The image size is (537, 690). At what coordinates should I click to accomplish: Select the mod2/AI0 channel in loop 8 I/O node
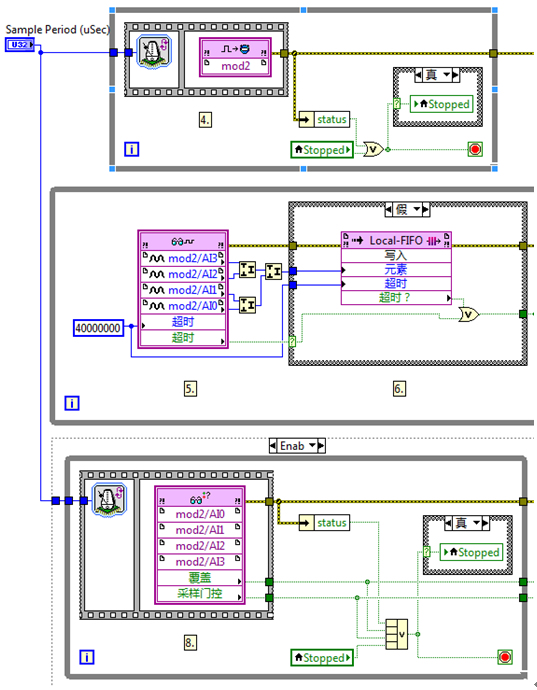tap(200, 514)
